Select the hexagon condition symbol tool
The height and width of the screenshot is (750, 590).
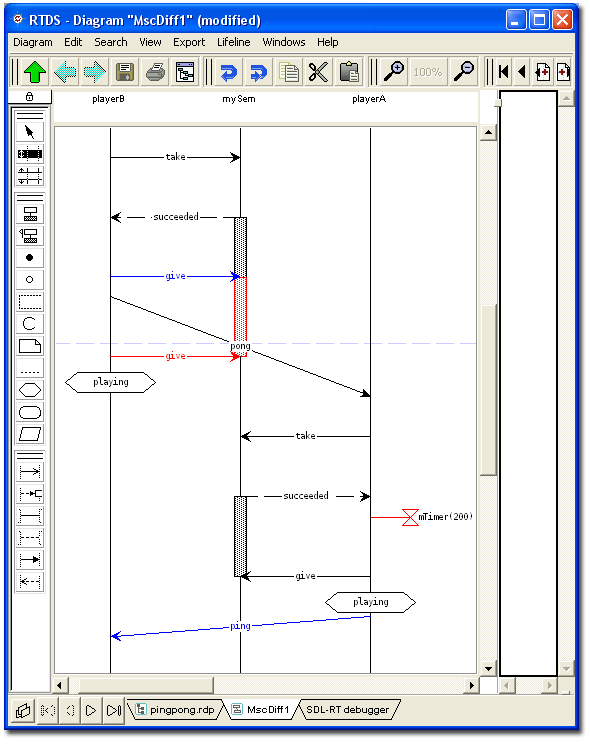[30, 390]
